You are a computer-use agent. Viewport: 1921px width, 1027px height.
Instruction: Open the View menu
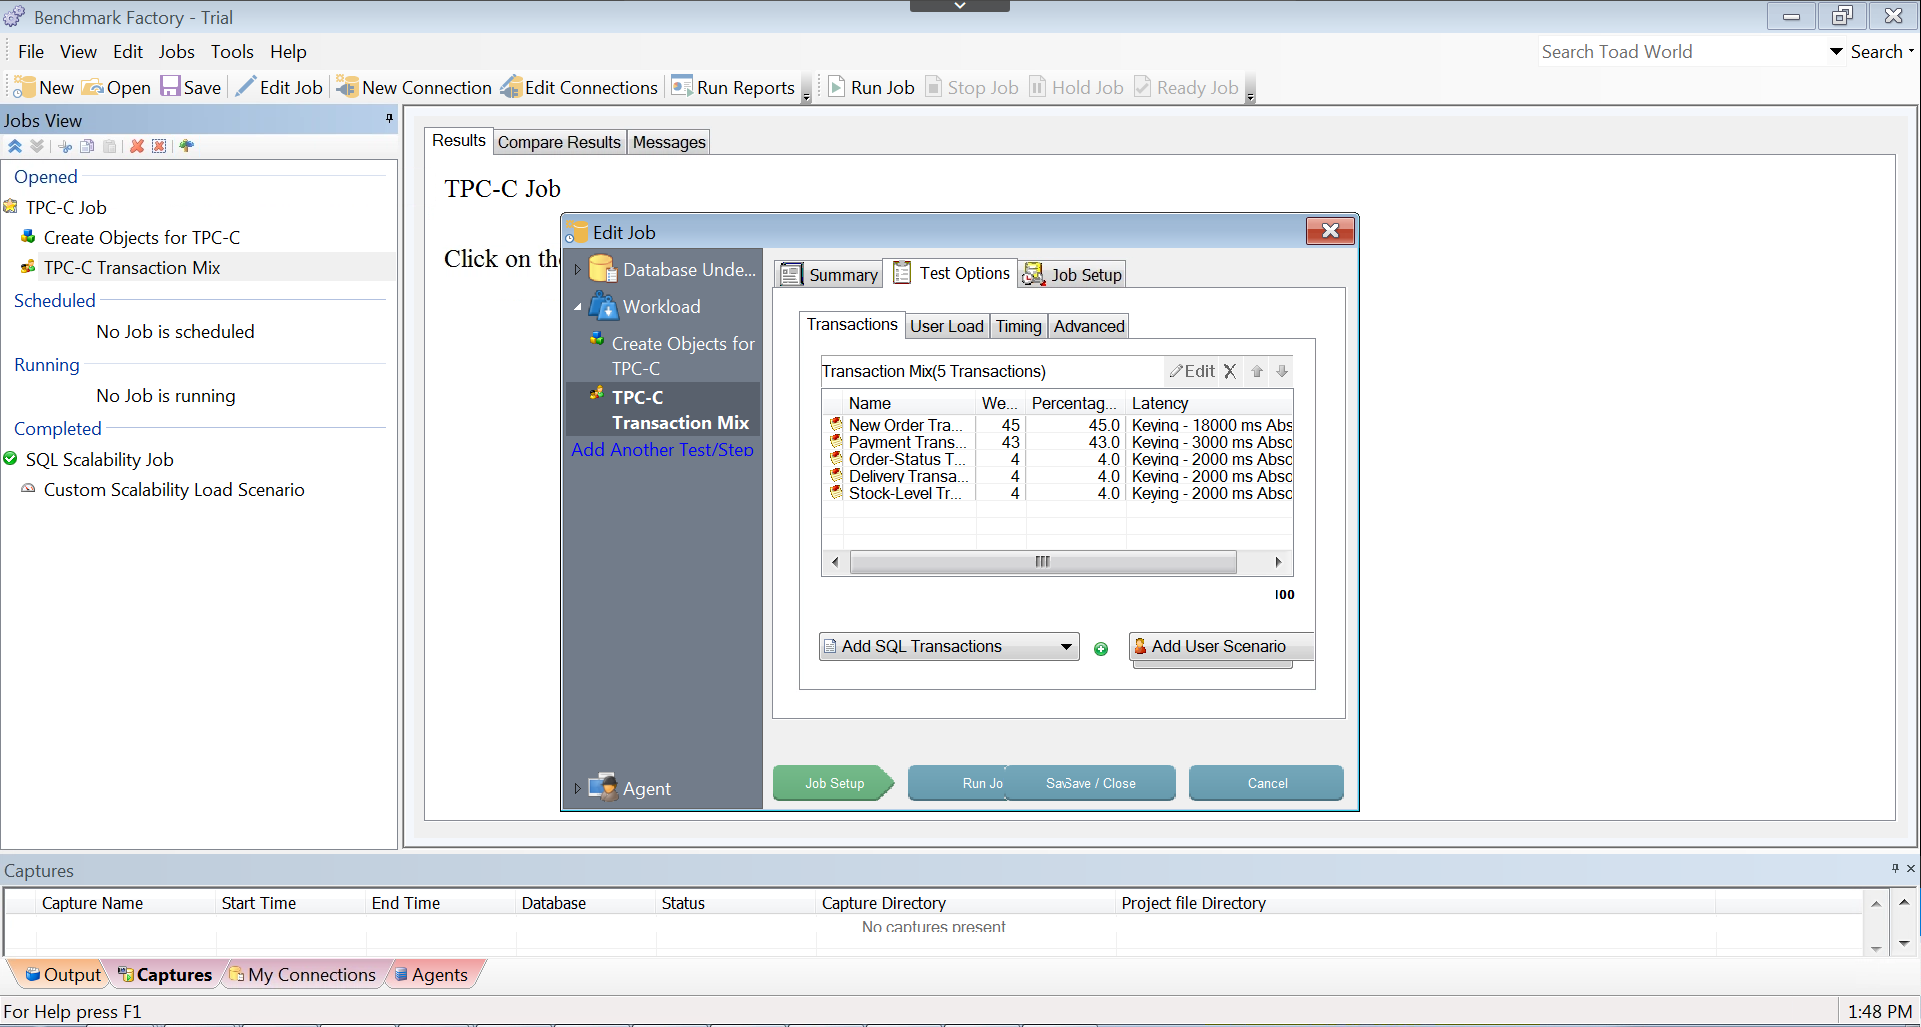(78, 52)
